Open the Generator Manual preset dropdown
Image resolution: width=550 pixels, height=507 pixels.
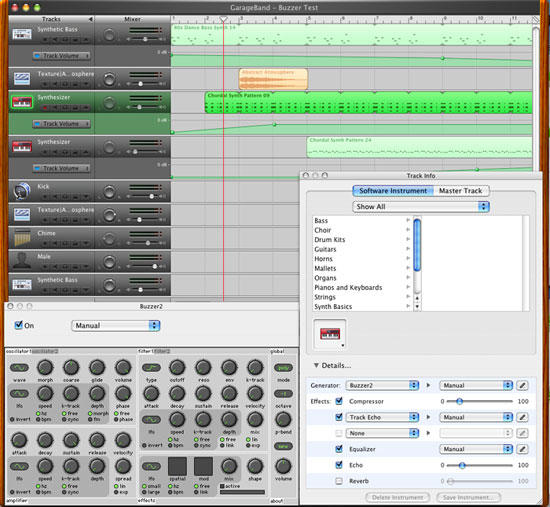476,385
